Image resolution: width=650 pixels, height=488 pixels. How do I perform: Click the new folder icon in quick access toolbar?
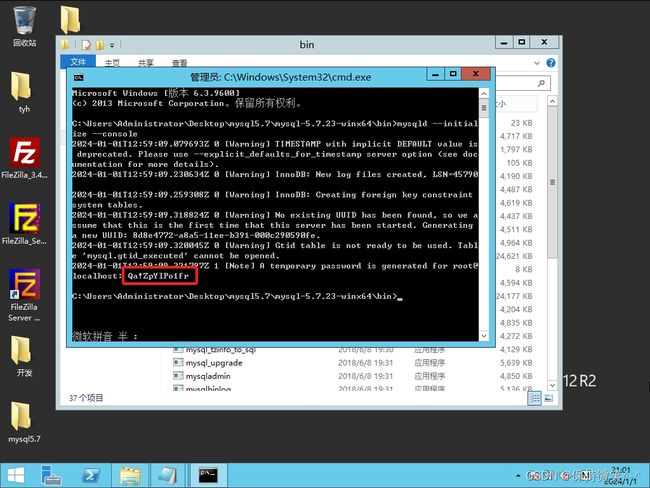pos(100,45)
